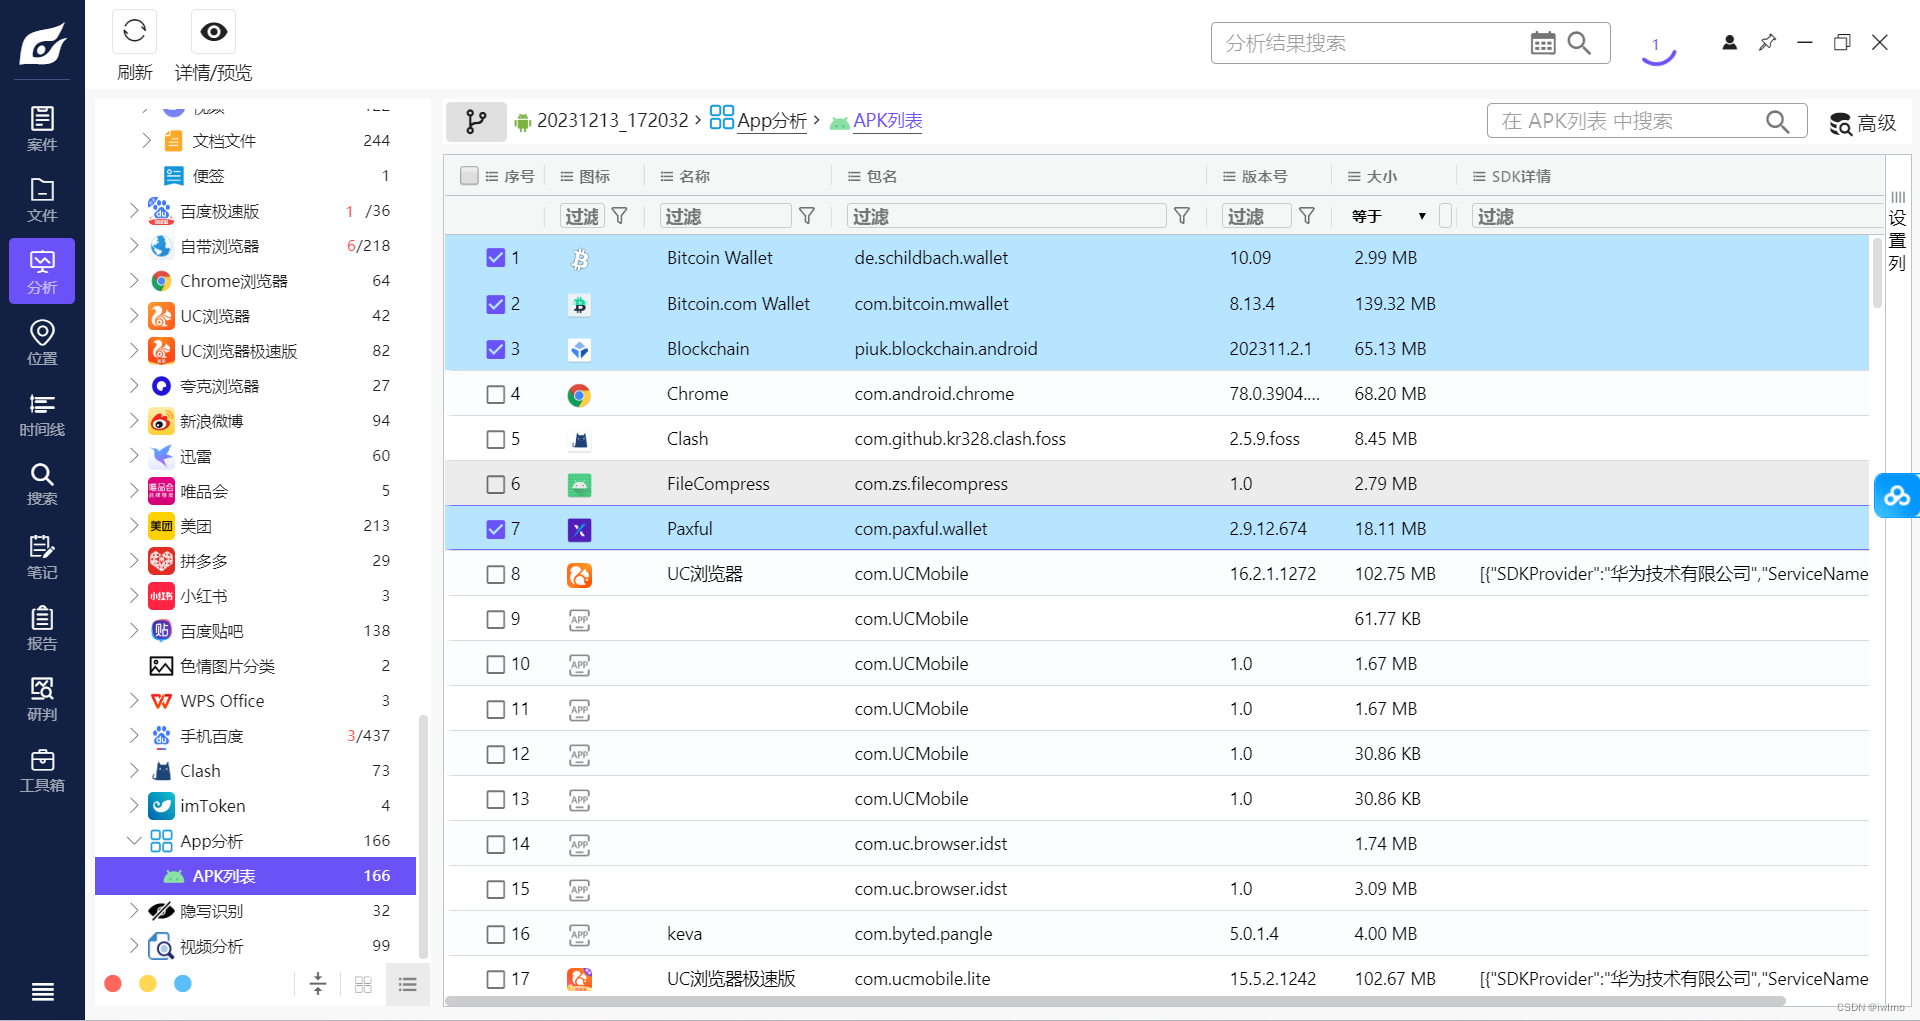The image size is (1920, 1021).
Task: Open advanced search (高级)
Action: click(x=1863, y=123)
